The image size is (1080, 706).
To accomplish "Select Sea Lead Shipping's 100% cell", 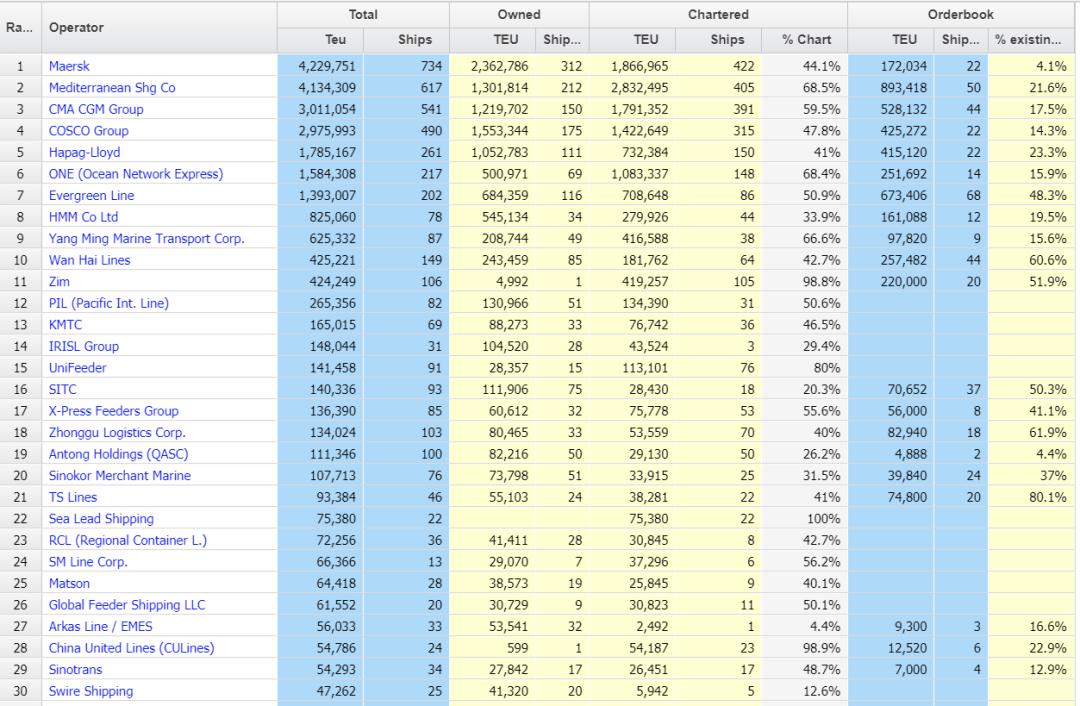I will (x=804, y=519).
